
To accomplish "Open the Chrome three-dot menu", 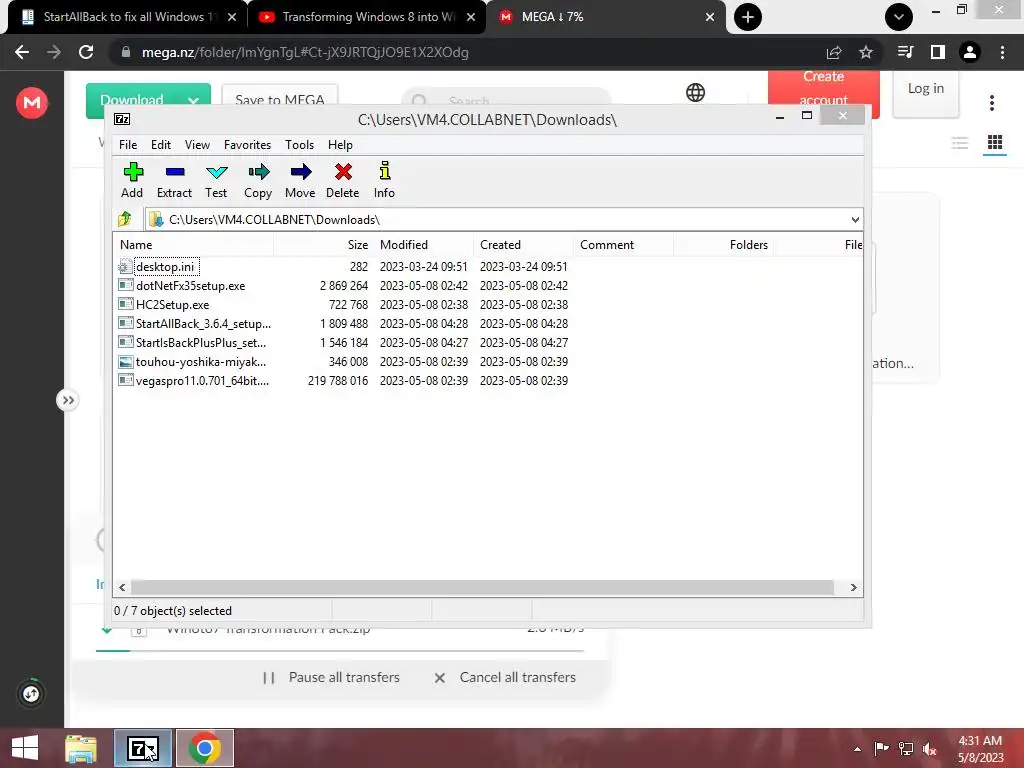I will (1002, 52).
